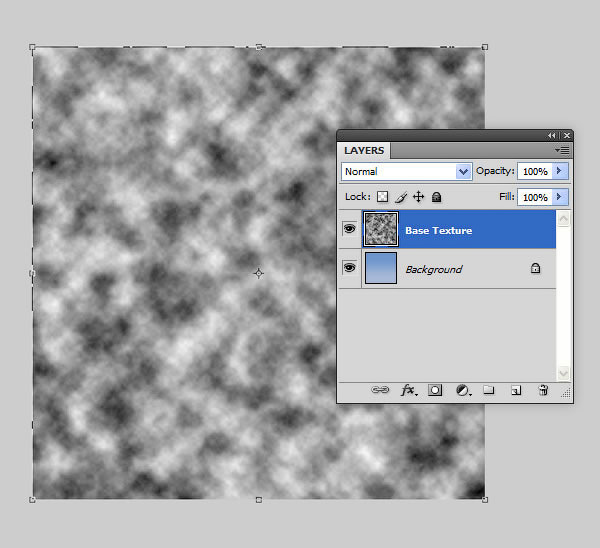Collapse the Layers panel to icons
Screen dimensions: 600x548
pos(551,135)
